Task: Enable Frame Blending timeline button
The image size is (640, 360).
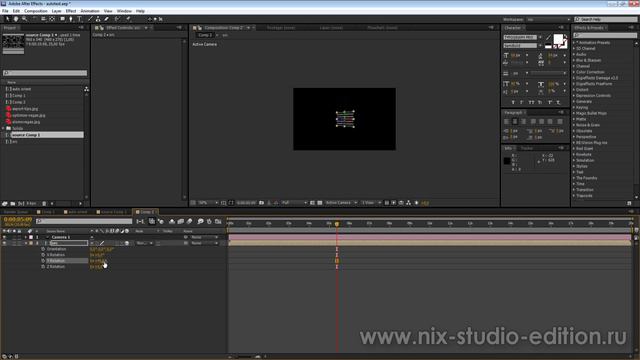Action: pyautogui.click(x=181, y=221)
